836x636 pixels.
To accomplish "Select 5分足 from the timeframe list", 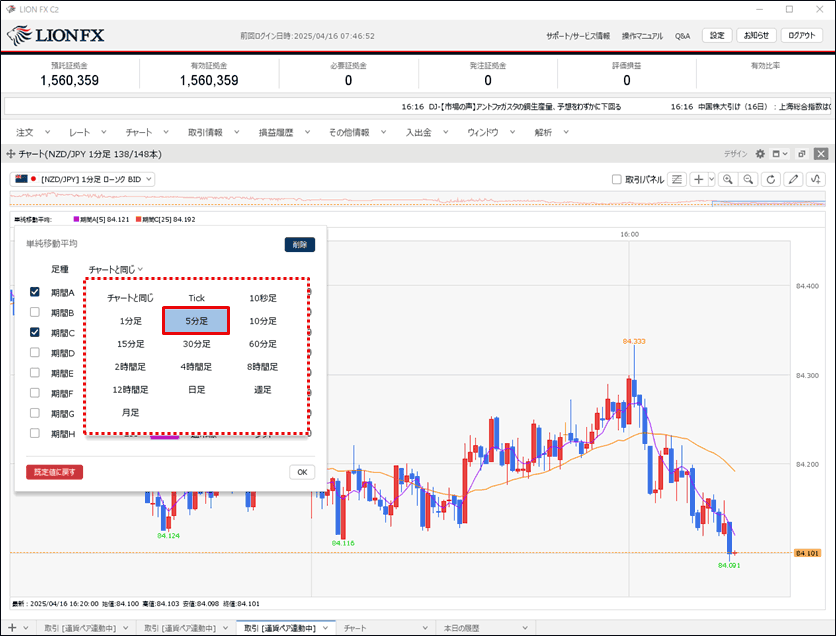I will click(196, 321).
